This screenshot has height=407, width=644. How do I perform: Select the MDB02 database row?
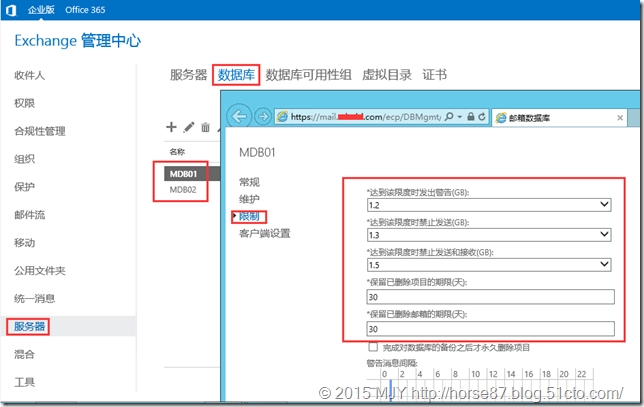[182, 189]
